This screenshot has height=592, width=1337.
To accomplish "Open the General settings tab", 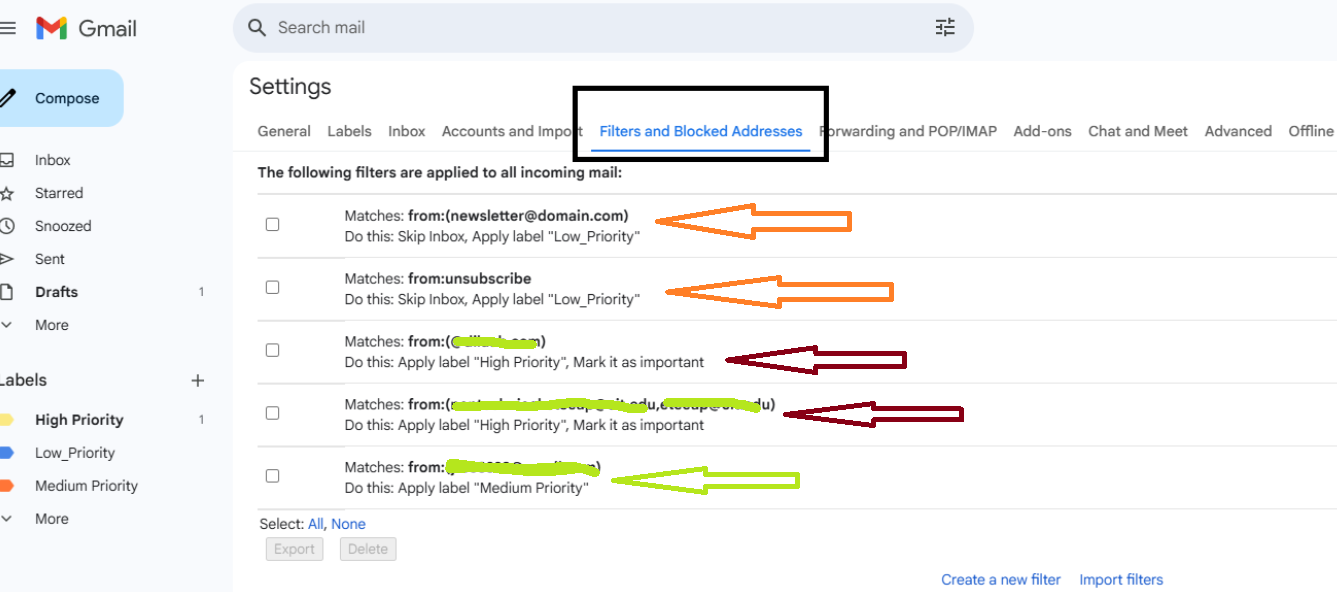I will click(x=284, y=130).
